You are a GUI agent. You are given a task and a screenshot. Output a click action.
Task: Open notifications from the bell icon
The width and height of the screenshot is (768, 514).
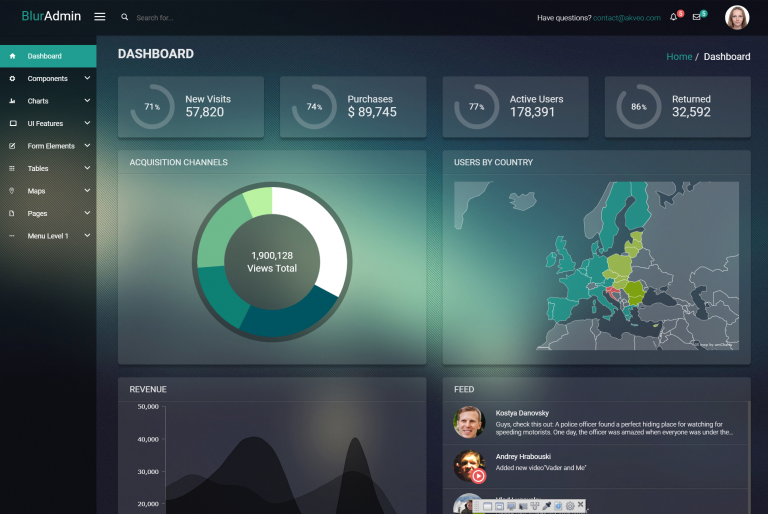pyautogui.click(x=673, y=17)
